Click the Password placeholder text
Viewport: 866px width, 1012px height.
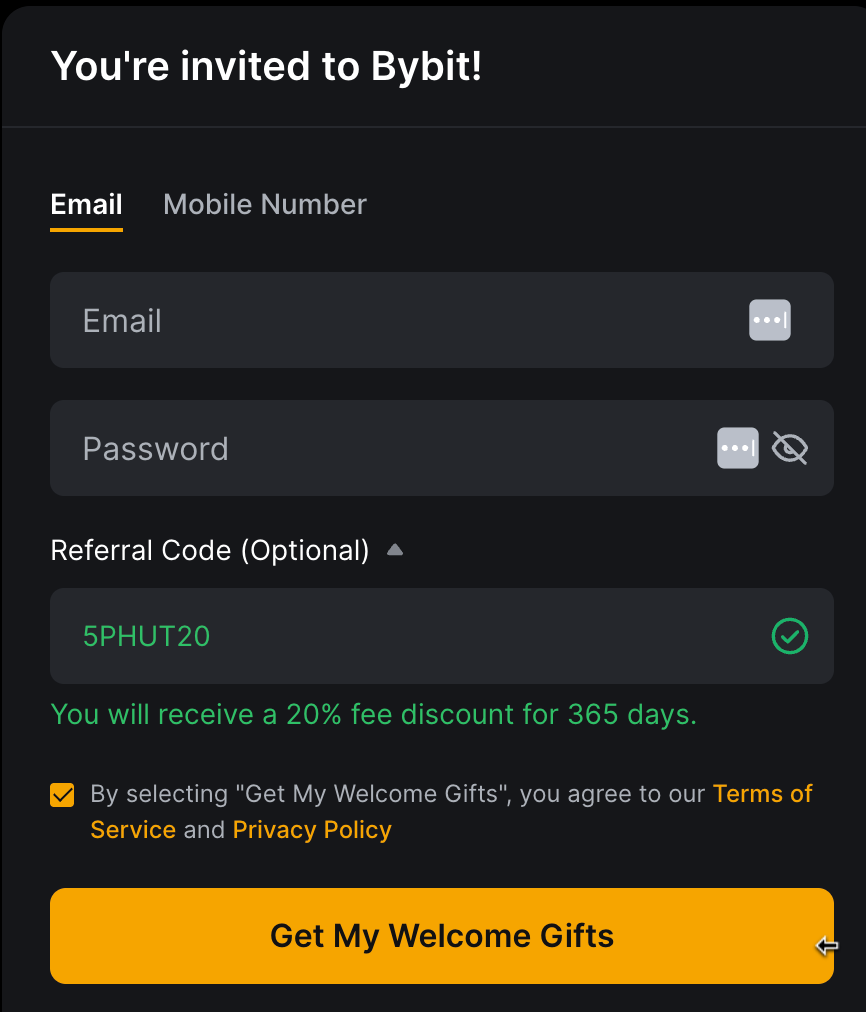(x=155, y=449)
